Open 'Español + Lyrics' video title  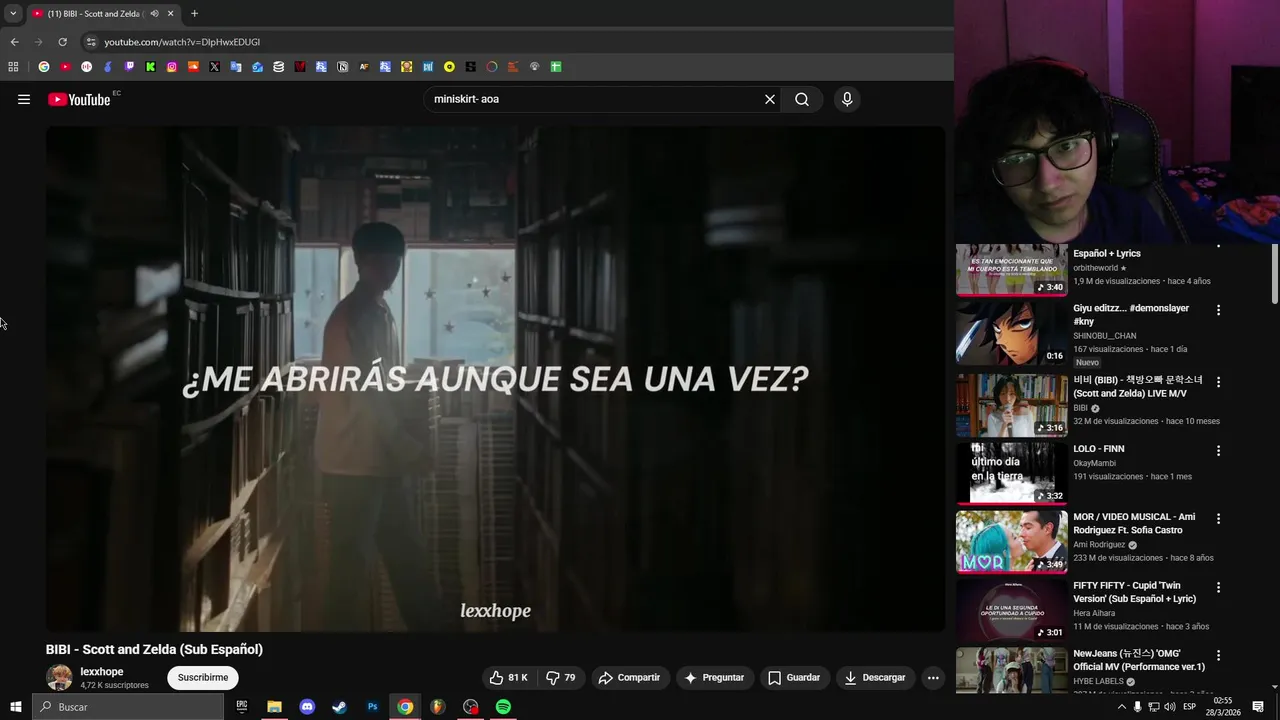tap(1107, 253)
